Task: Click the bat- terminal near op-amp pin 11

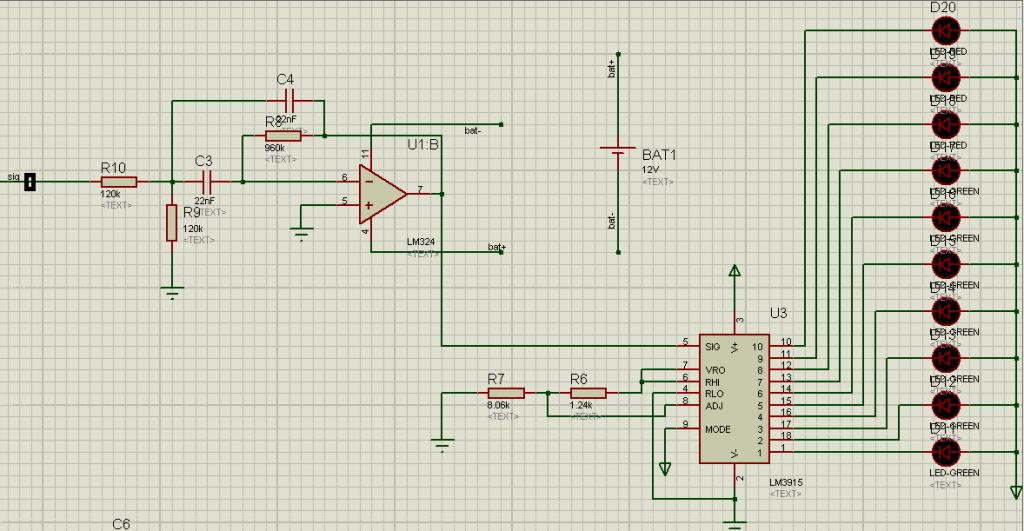Action: (x=501, y=124)
